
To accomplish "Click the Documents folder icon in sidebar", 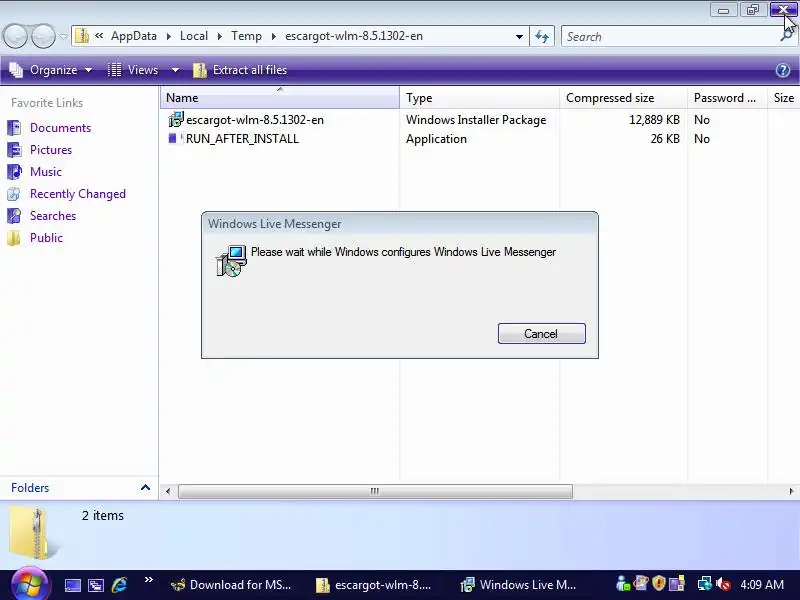I will click(14, 128).
